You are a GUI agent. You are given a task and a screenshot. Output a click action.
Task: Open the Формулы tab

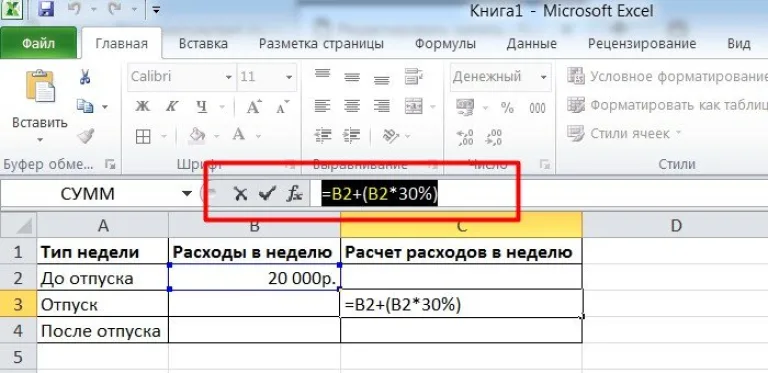(445, 44)
